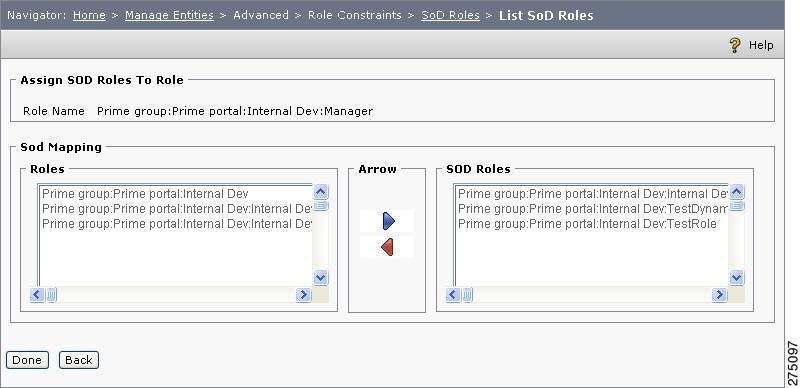The height and width of the screenshot is (388, 801).
Task: Click the red left arrow to remove role
Action: point(387,247)
